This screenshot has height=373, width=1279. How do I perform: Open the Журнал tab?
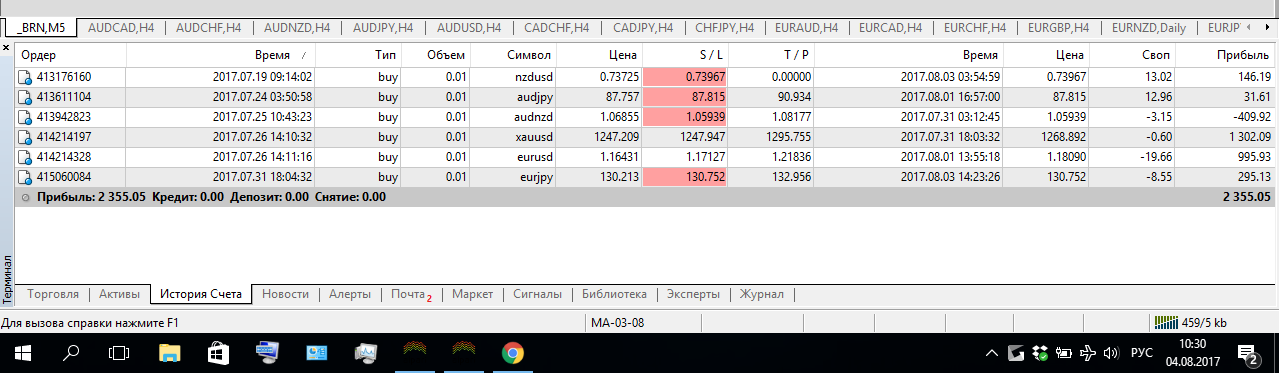tap(763, 294)
